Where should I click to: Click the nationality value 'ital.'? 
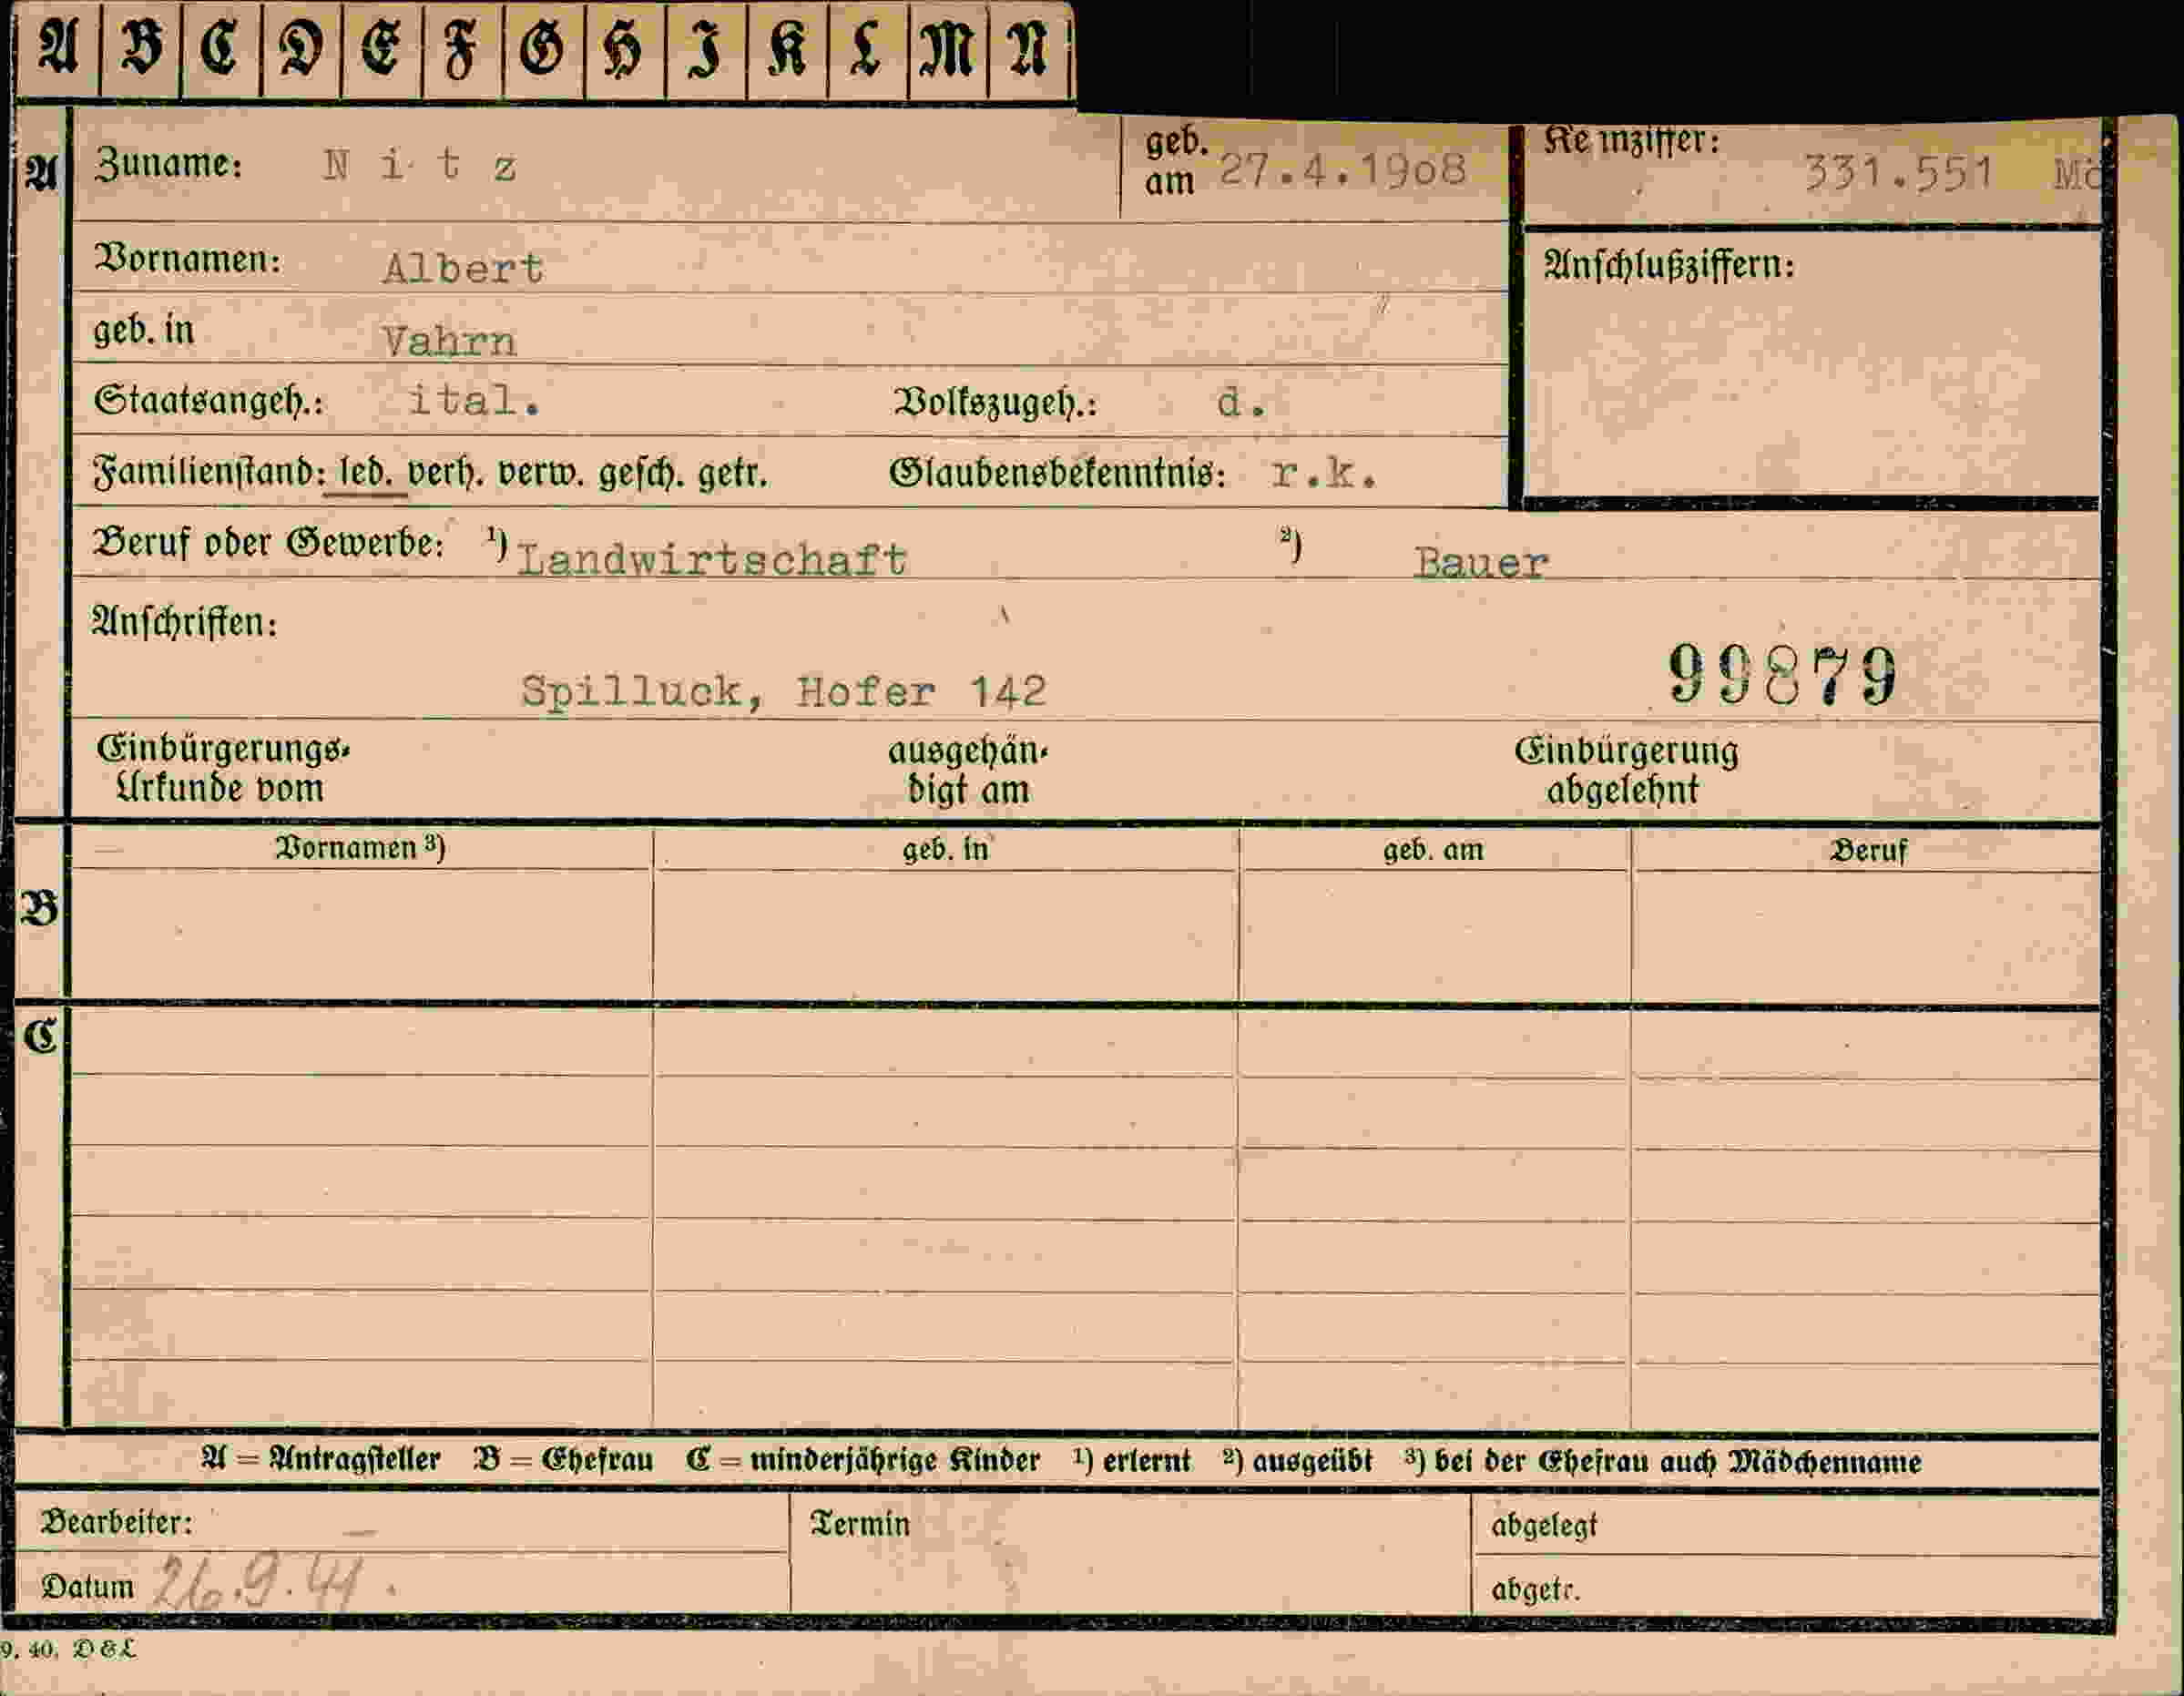point(475,400)
